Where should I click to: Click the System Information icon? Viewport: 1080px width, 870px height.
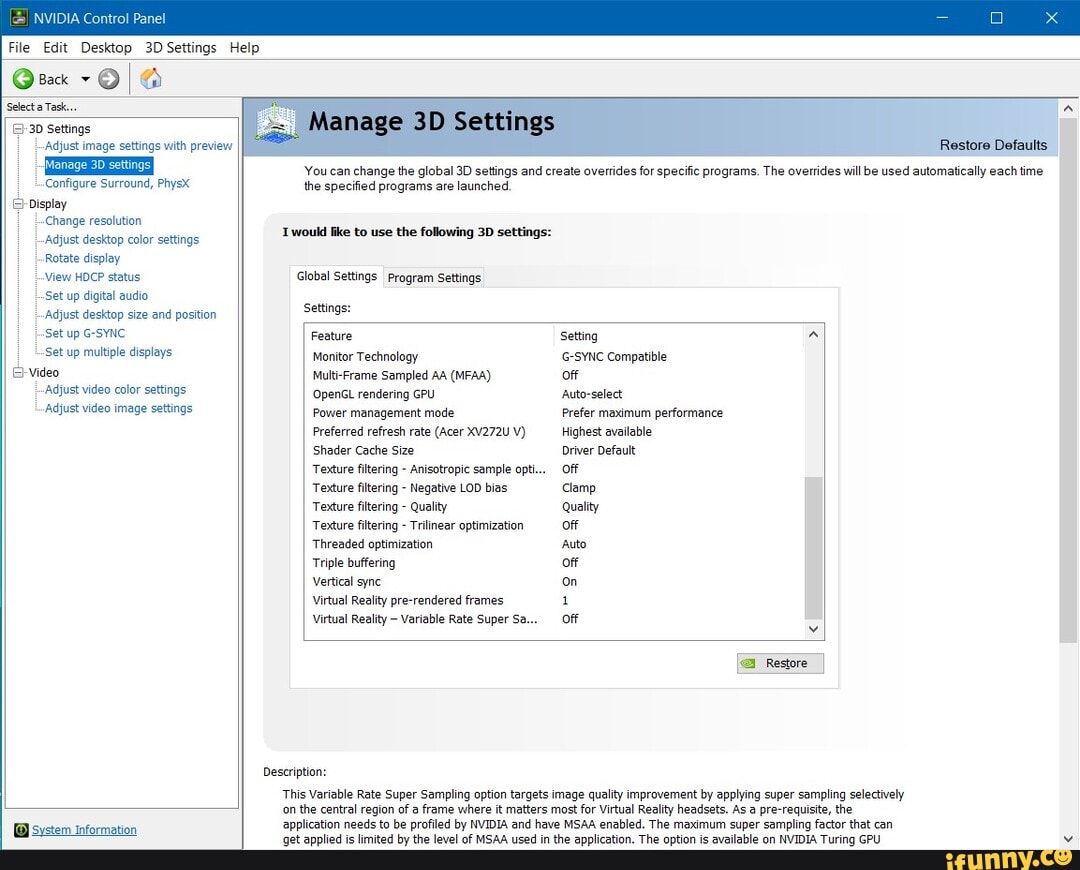tap(21, 830)
